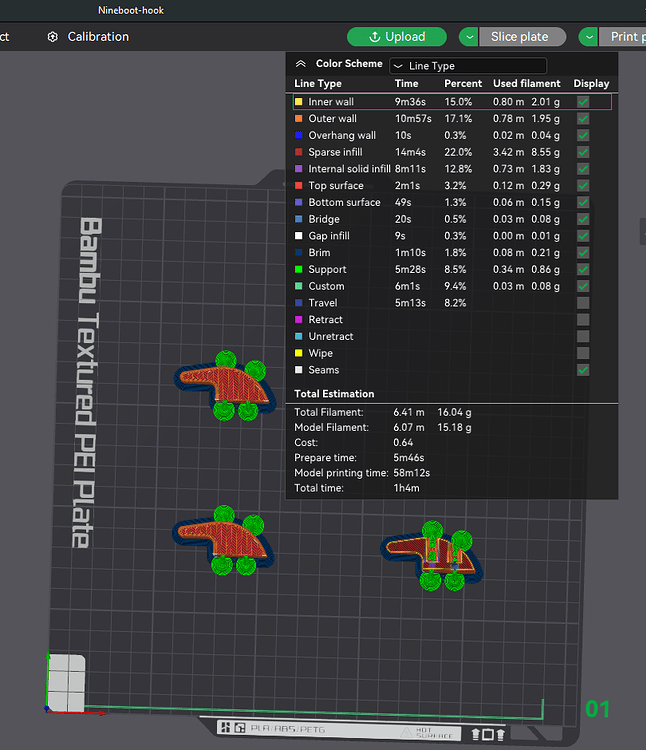Enable Retract display checkbox
646x750 pixels.
583,320
